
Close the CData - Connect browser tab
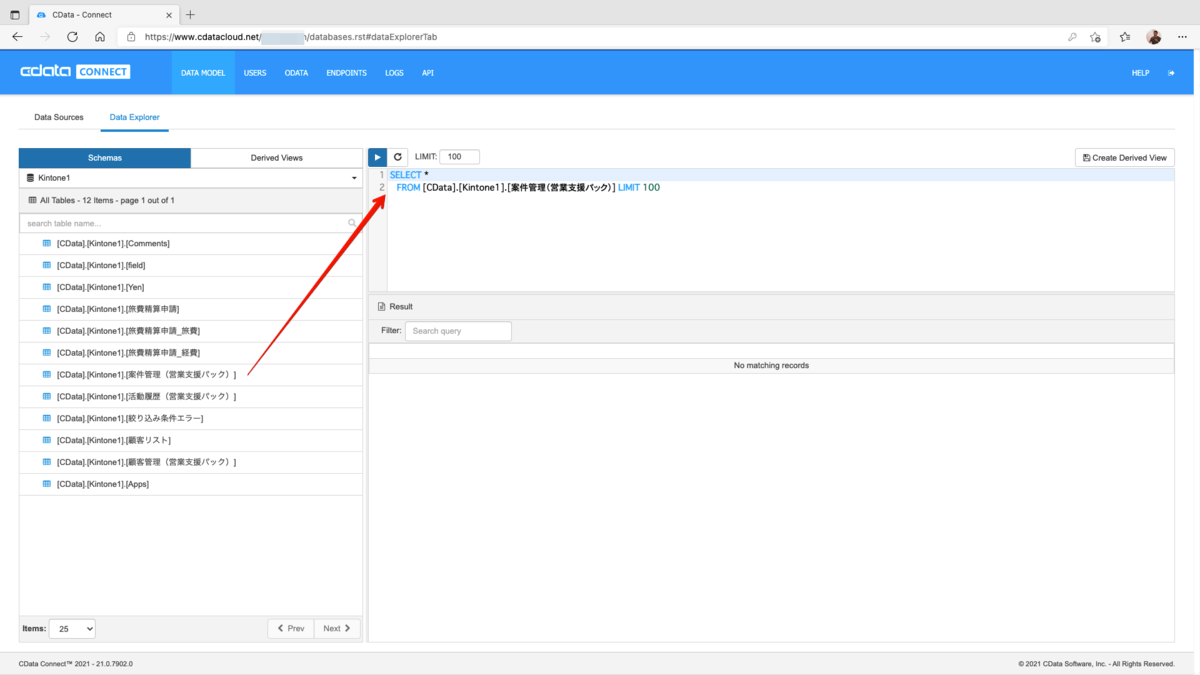(x=168, y=15)
